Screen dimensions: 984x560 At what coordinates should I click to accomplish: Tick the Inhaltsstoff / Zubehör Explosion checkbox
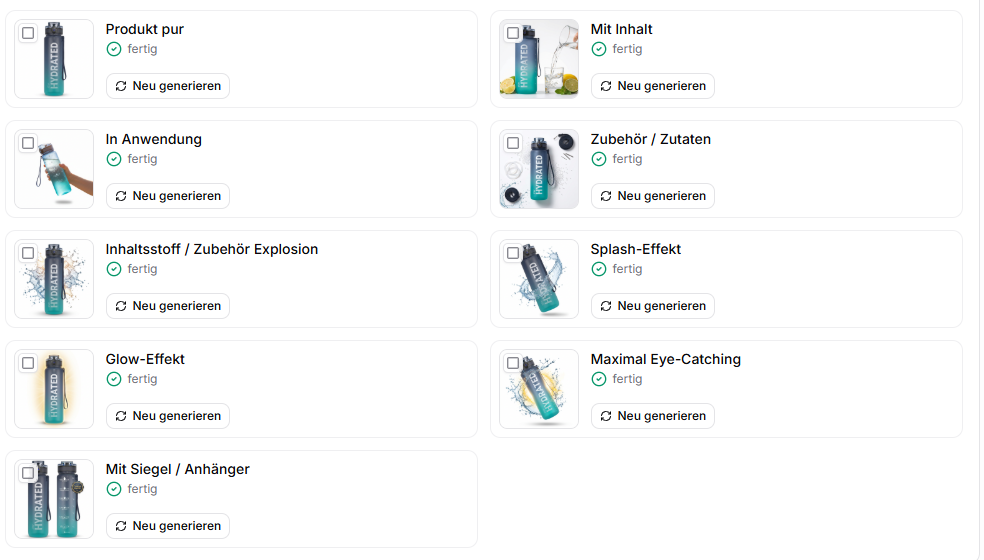coord(28,253)
